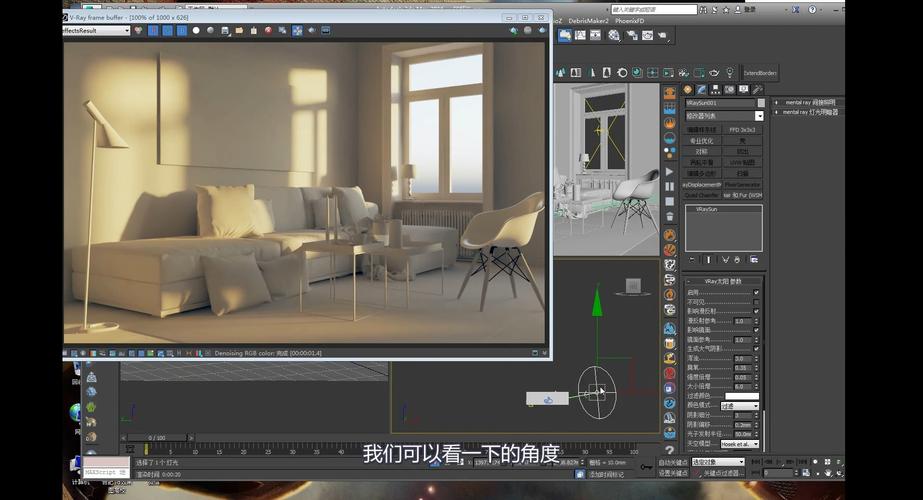Select VRaySun in the modifier stack
This screenshot has width=923, height=500.
pos(706,209)
